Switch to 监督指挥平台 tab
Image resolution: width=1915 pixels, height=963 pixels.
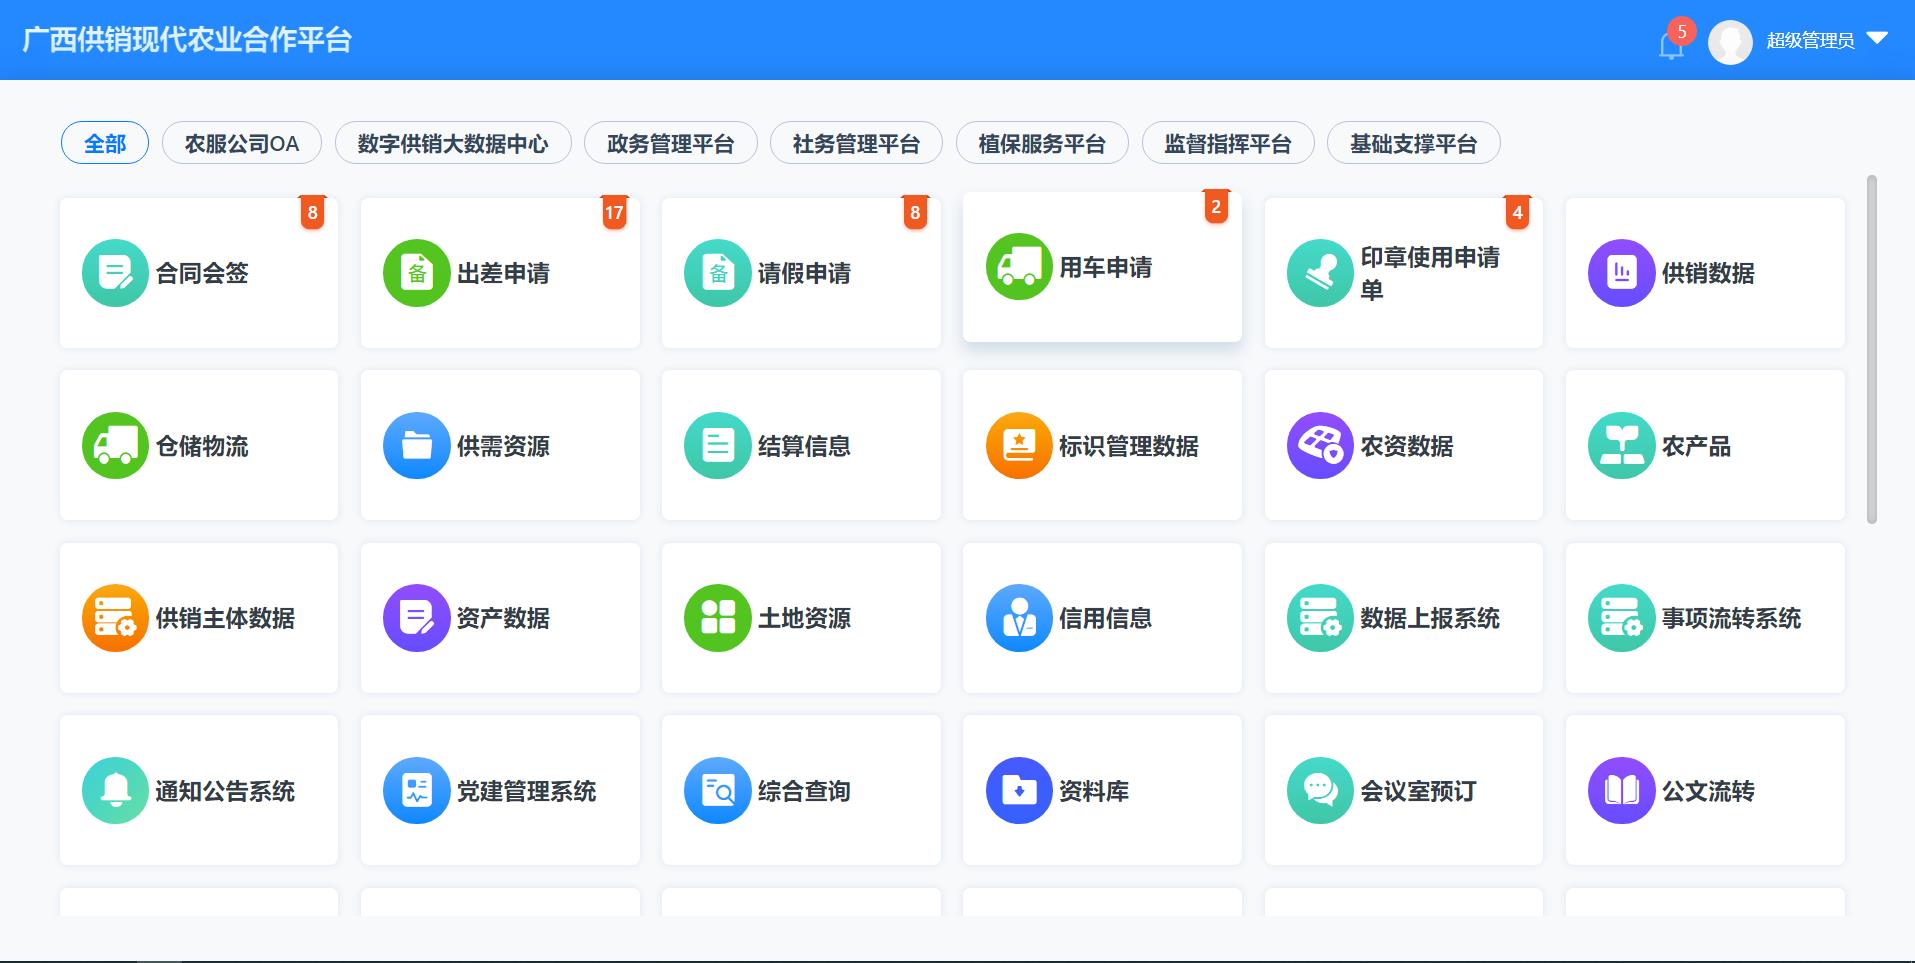(1227, 143)
